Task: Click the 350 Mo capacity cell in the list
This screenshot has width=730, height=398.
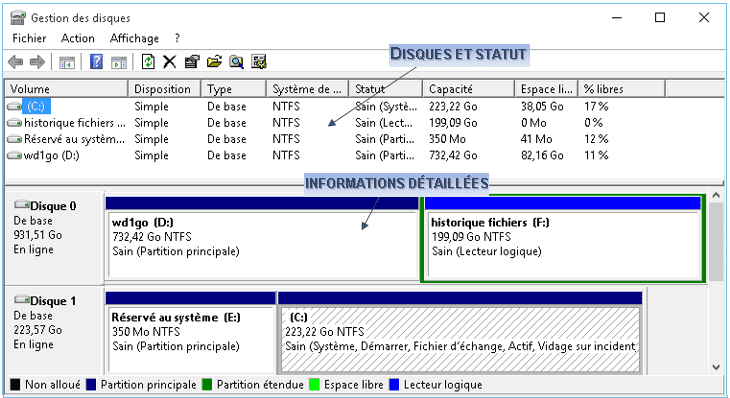Action: 447,139
